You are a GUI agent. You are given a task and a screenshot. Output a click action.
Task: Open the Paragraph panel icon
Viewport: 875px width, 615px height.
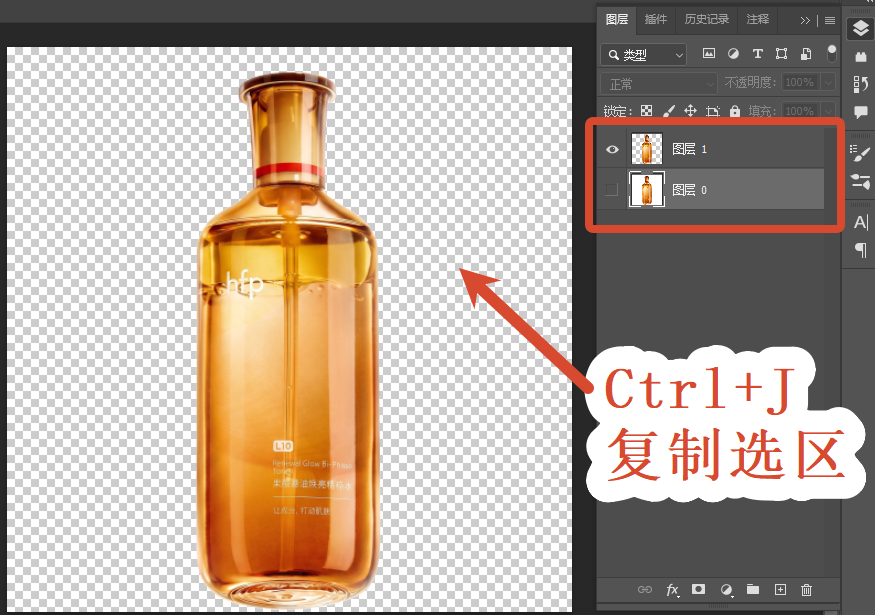point(860,249)
